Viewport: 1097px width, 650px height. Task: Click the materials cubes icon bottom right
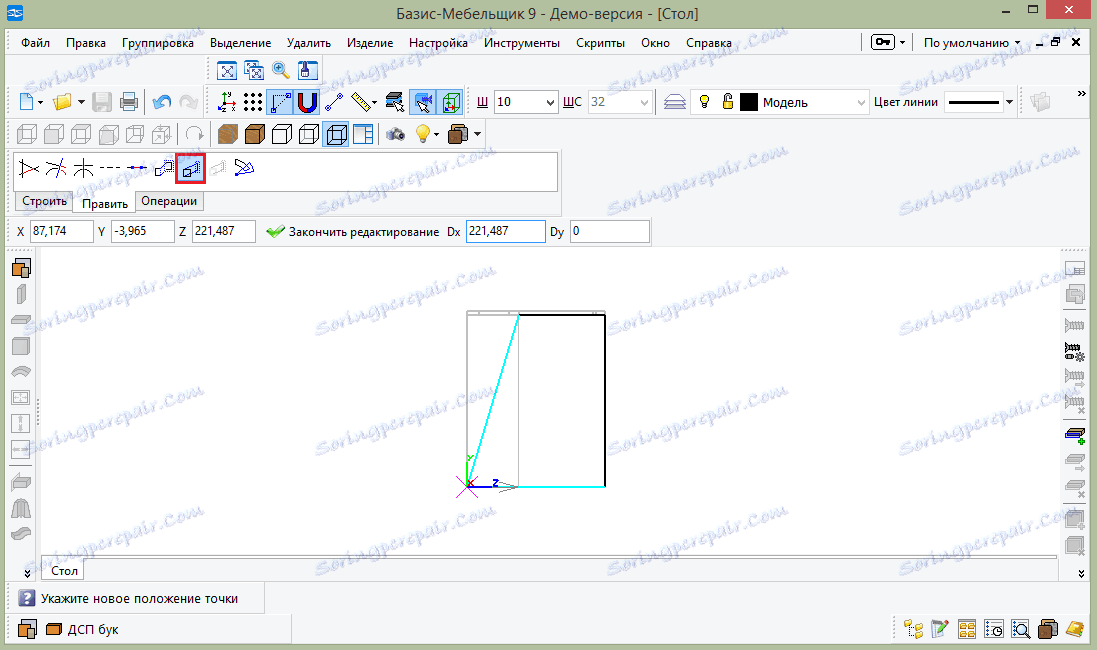point(1047,629)
